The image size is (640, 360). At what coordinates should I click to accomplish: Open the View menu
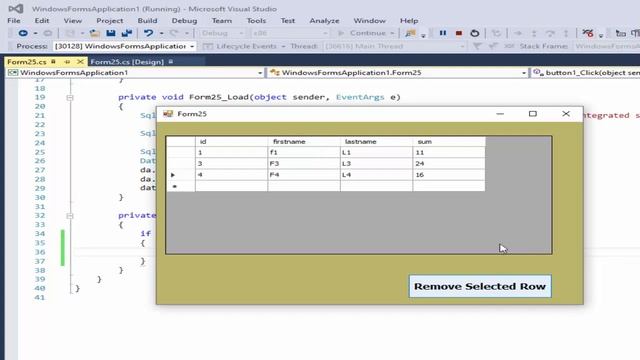73,20
